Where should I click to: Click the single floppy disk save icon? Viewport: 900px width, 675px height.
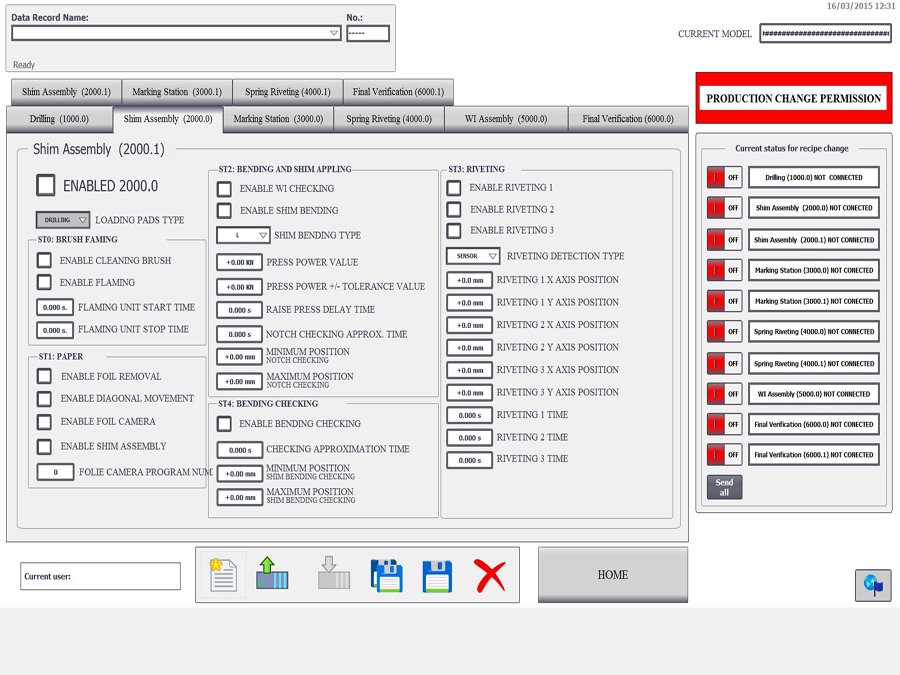pos(437,575)
